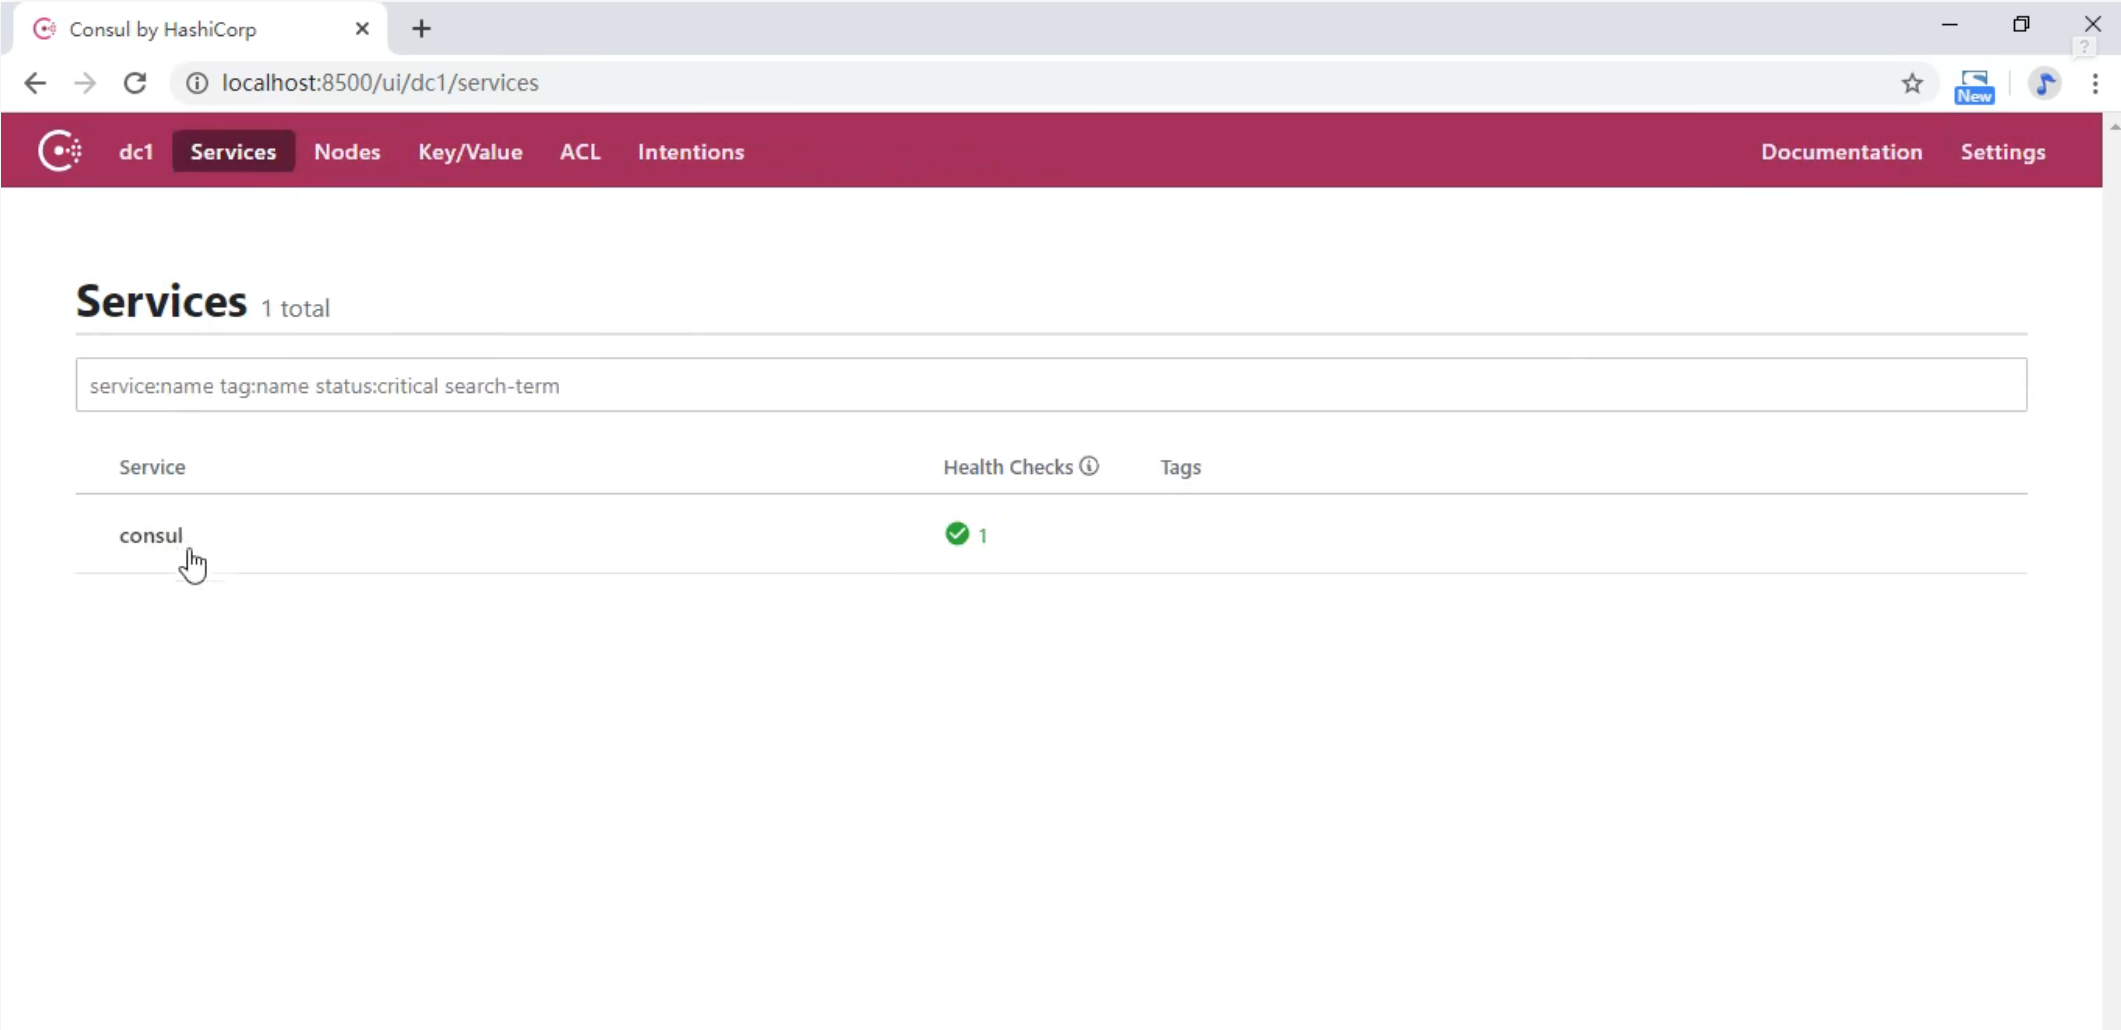View site information icon in address bar
This screenshot has width=2121, height=1030.
point(197,83)
